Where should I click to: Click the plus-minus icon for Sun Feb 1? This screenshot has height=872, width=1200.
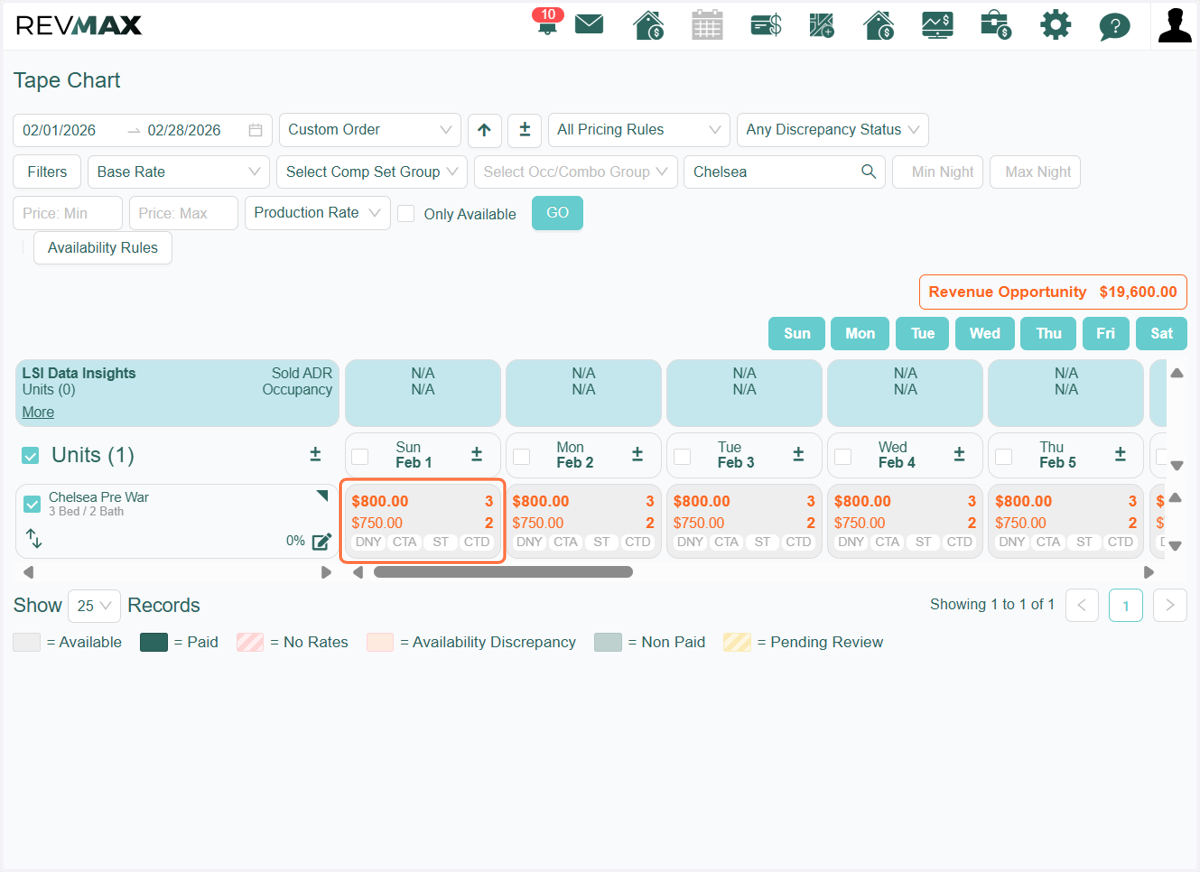(477, 455)
